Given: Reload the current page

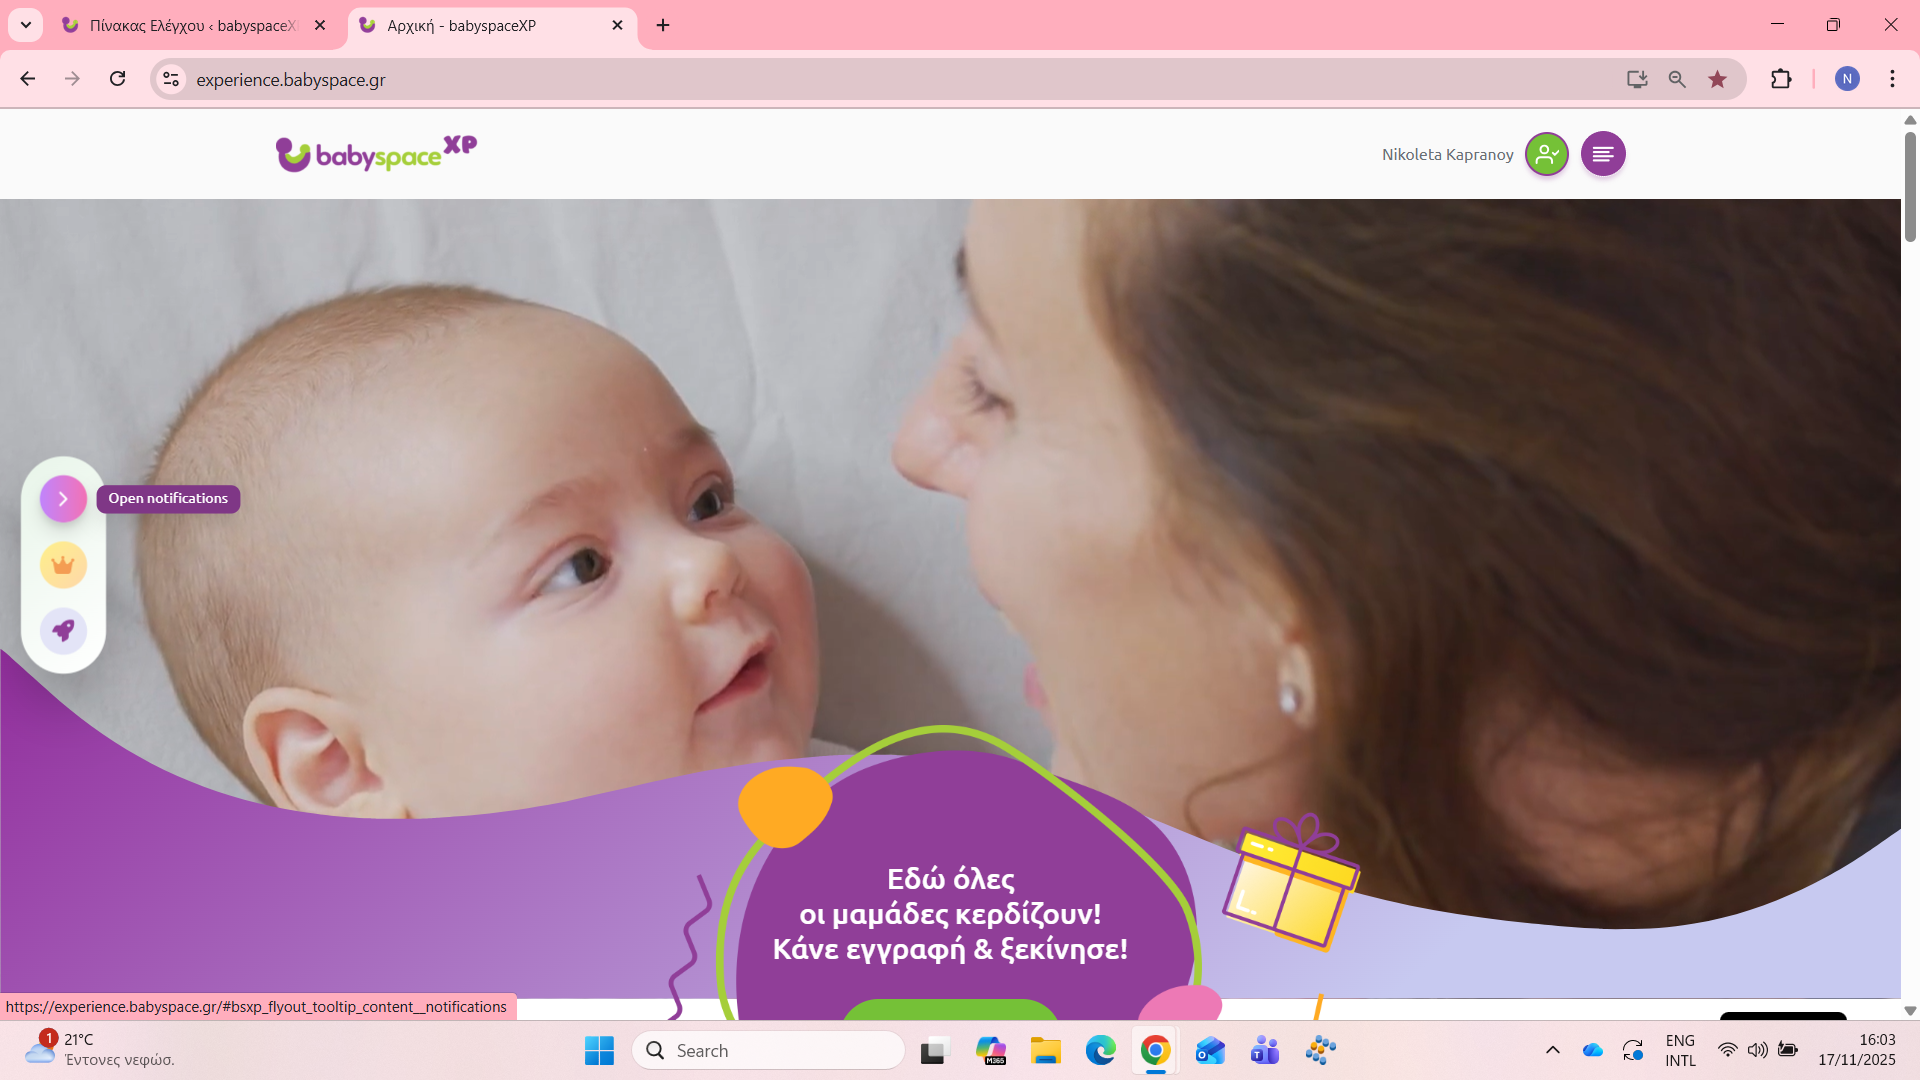Looking at the screenshot, I should [118, 79].
